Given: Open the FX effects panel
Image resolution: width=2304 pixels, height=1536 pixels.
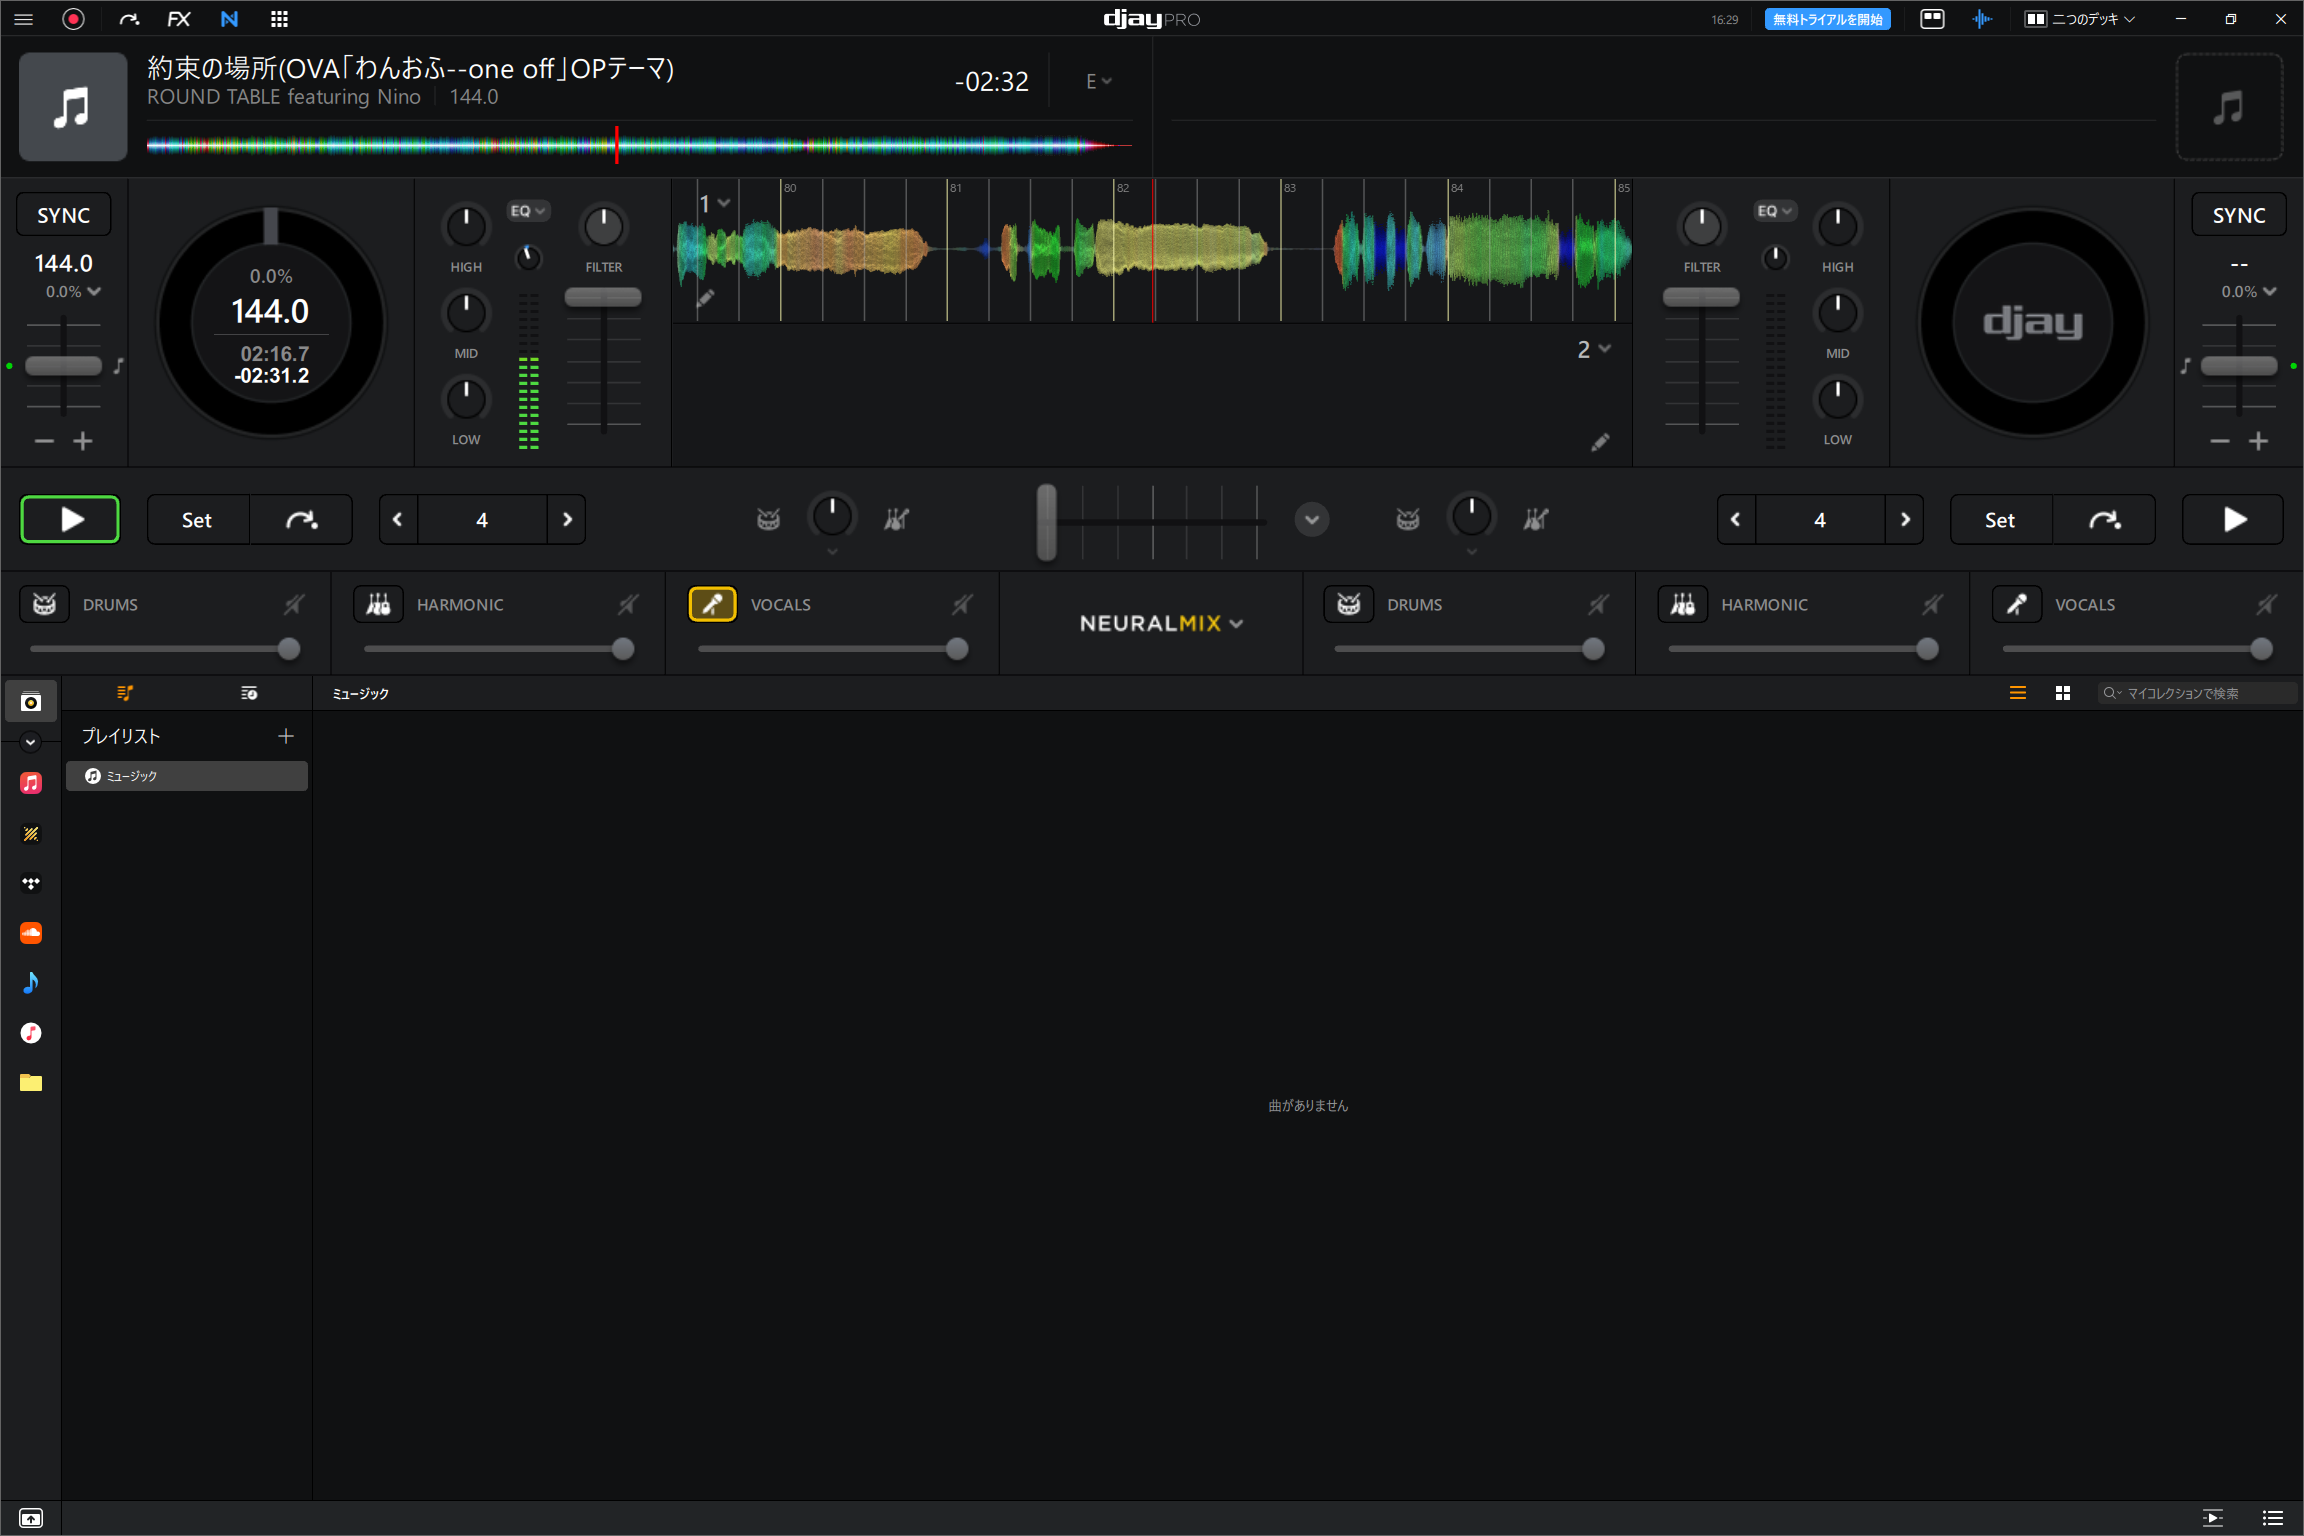Looking at the screenshot, I should click(179, 18).
